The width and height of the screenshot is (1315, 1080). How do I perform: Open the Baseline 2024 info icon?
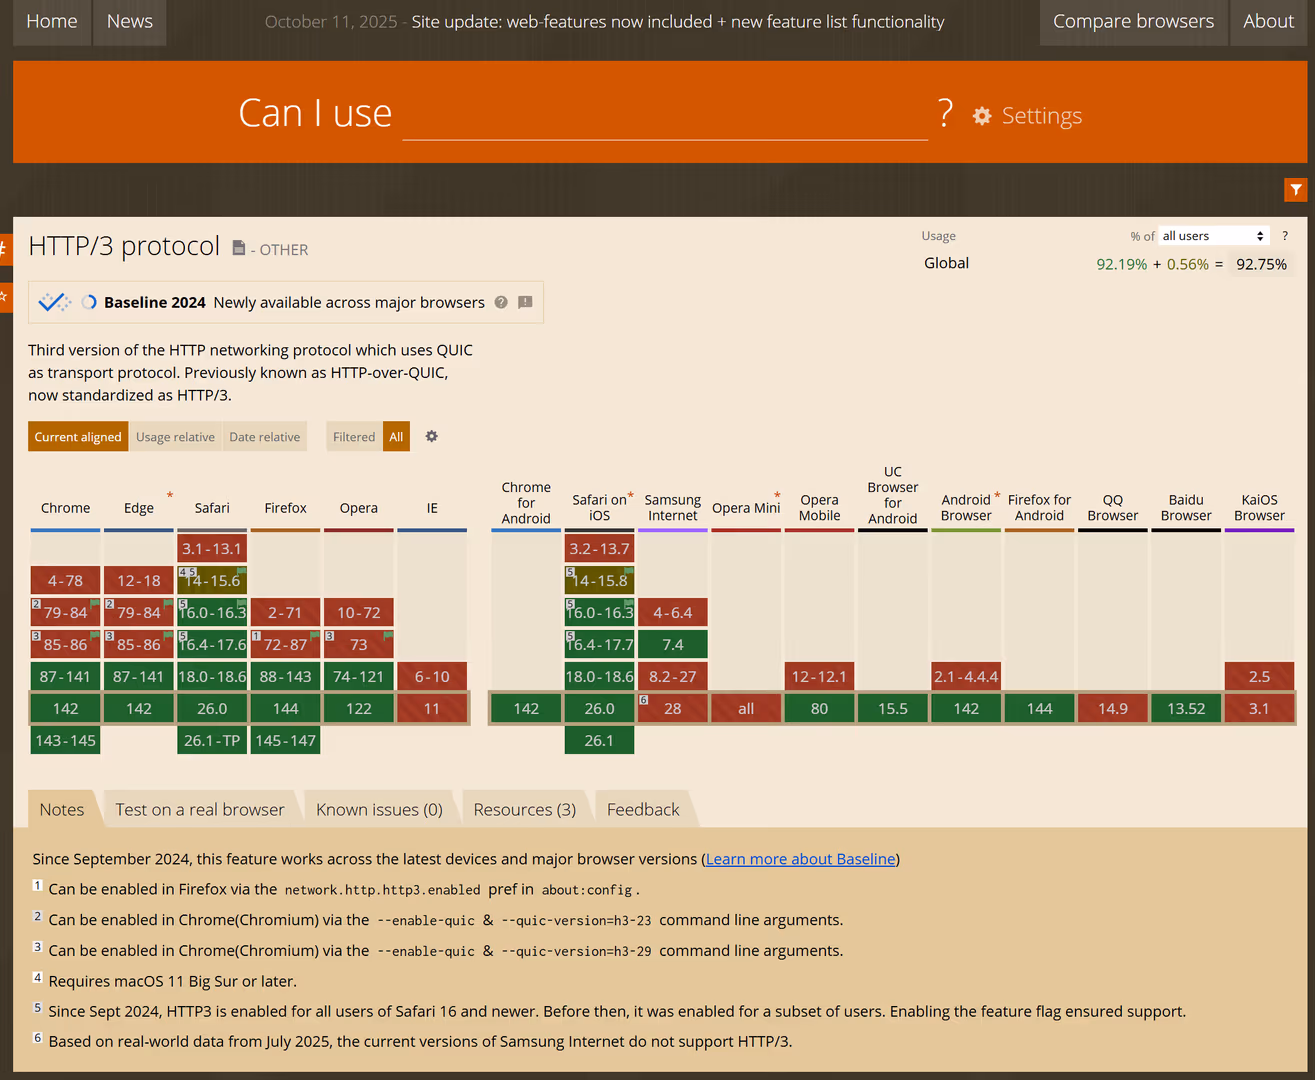pos(501,302)
